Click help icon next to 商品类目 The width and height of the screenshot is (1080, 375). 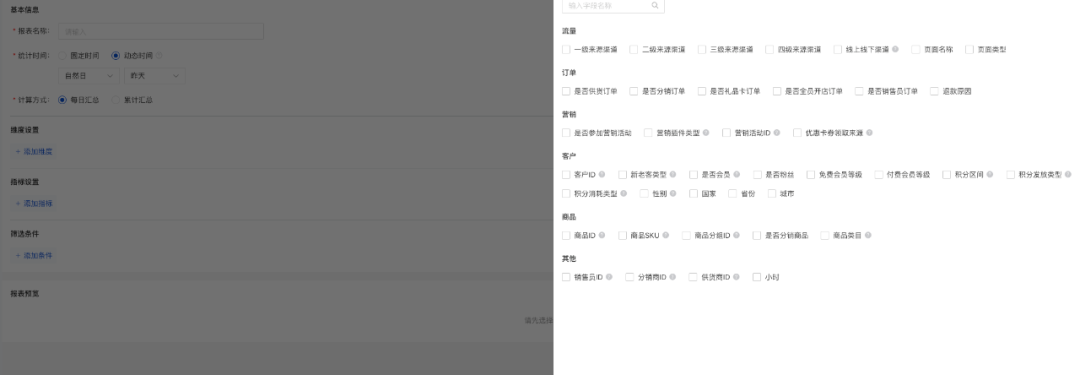pos(868,235)
